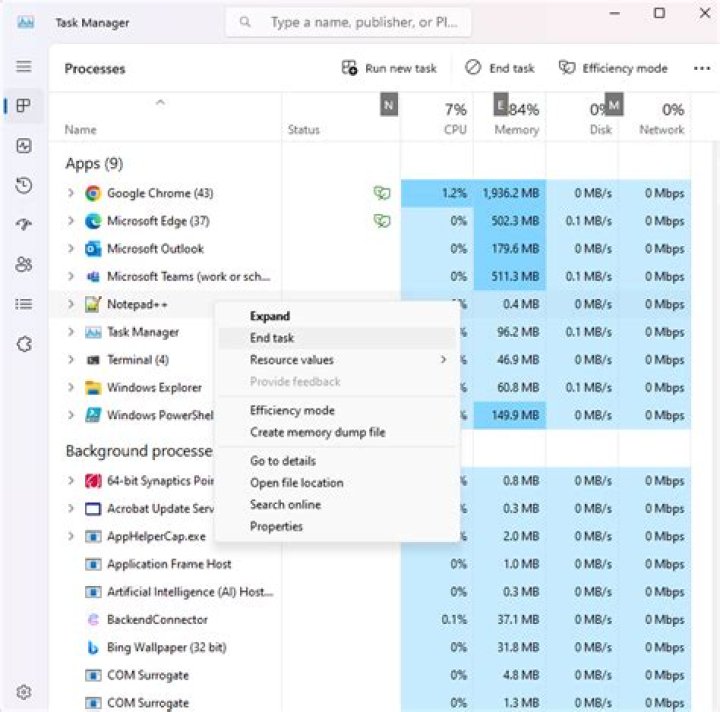Expand the Microsoft Outlook process group
This screenshot has height=712, width=720.
click(71, 248)
